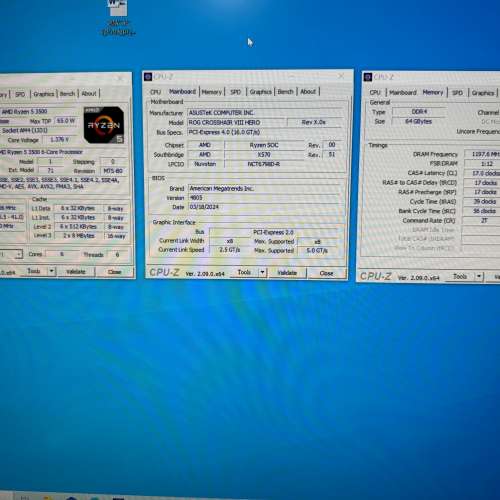
Task: Click BIOS version 4803 field
Action: pyautogui.click(x=265, y=198)
